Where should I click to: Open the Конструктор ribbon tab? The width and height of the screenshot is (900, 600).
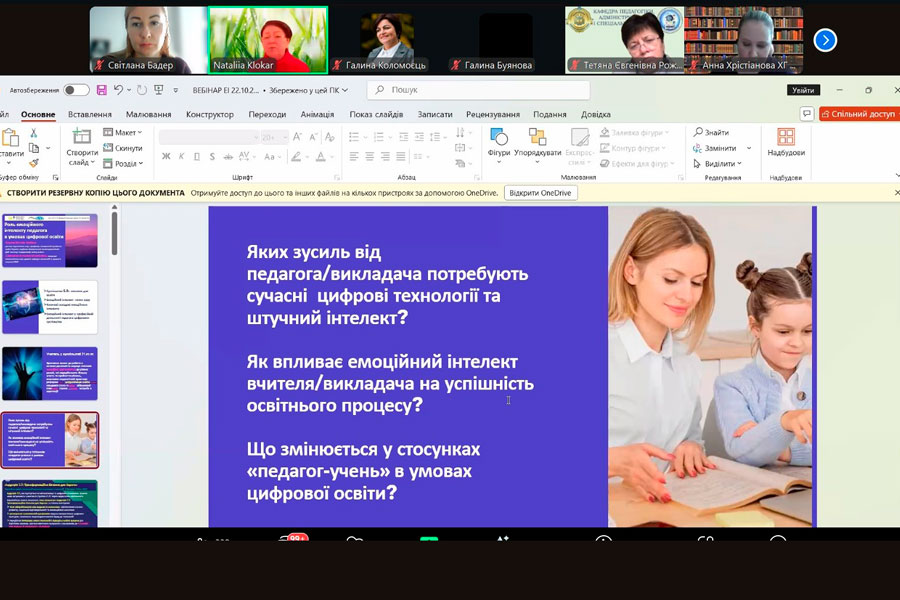coord(209,114)
